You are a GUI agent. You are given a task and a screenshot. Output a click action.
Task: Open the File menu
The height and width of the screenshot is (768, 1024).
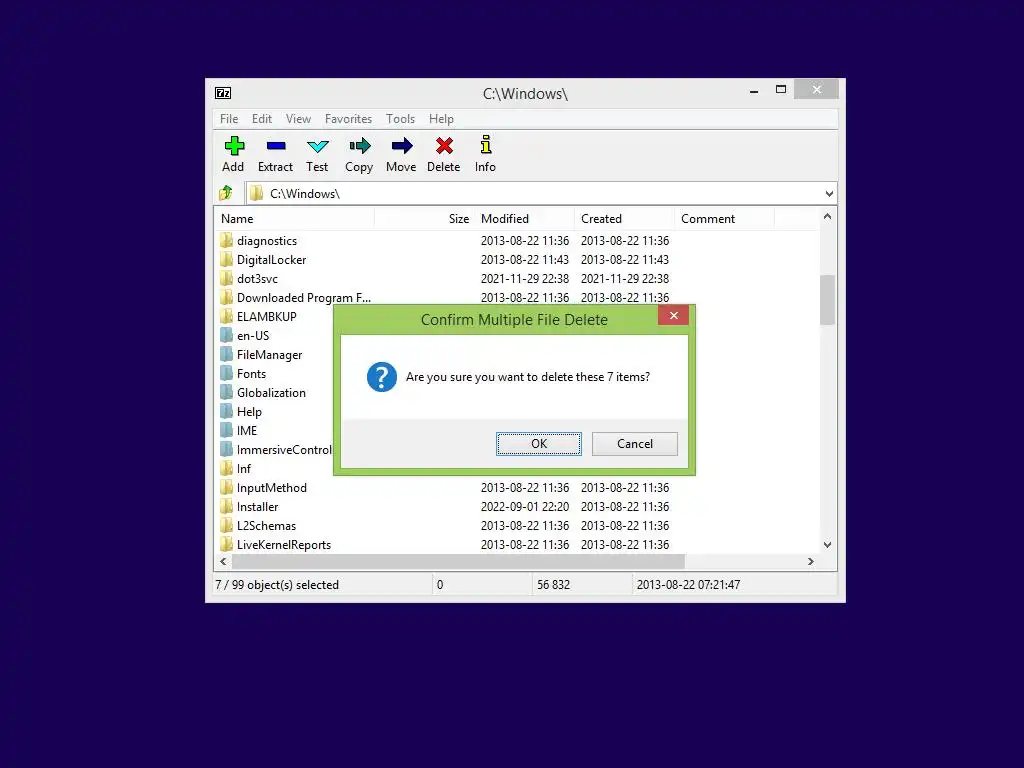click(x=229, y=119)
